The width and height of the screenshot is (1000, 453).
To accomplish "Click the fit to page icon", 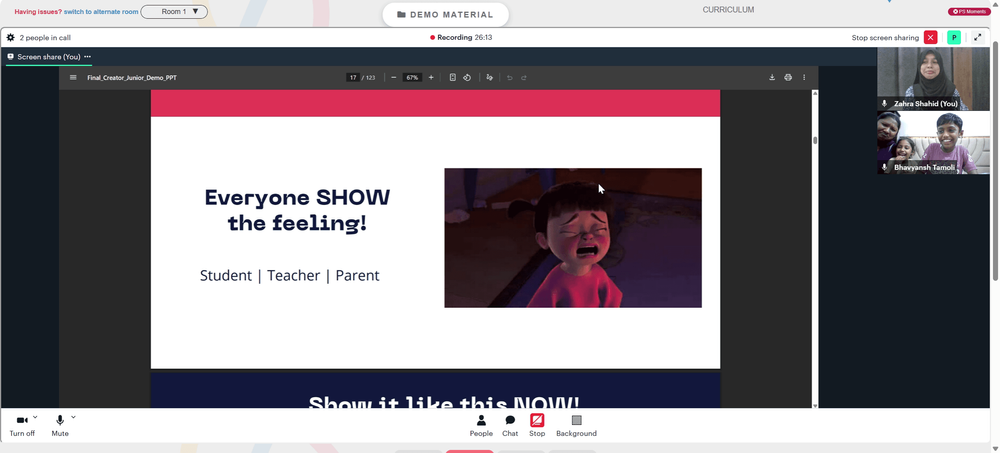I will (x=453, y=78).
